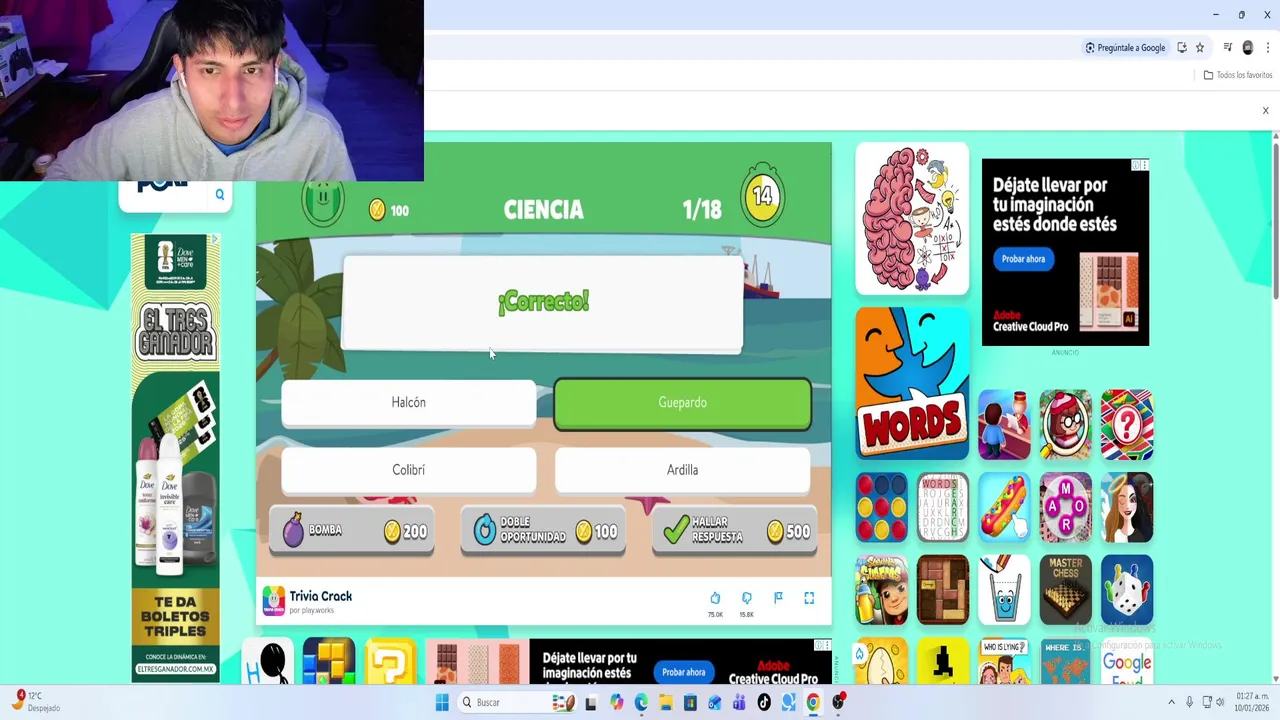1280x720 pixels.
Task: Open the AMOR word puzzle game
Action: (x=1065, y=508)
